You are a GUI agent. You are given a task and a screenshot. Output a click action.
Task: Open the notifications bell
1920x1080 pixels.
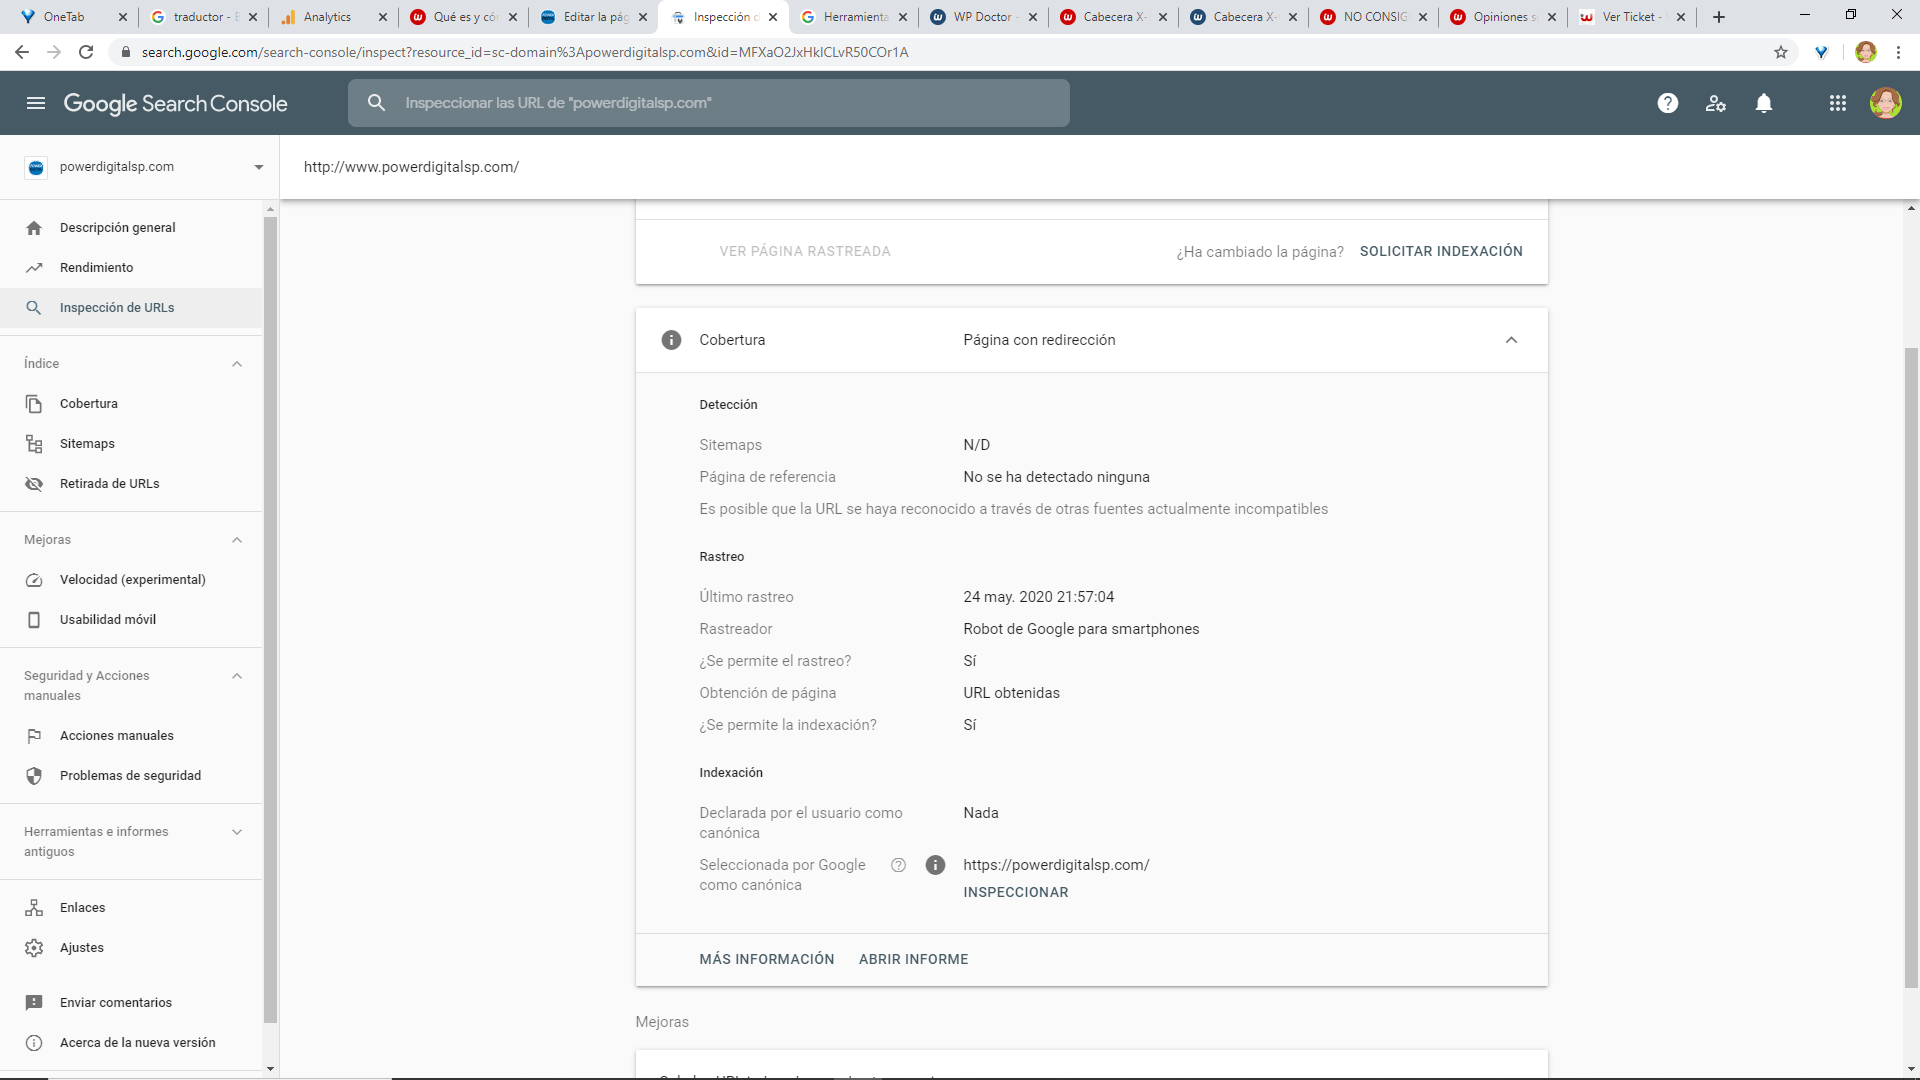coord(1764,103)
